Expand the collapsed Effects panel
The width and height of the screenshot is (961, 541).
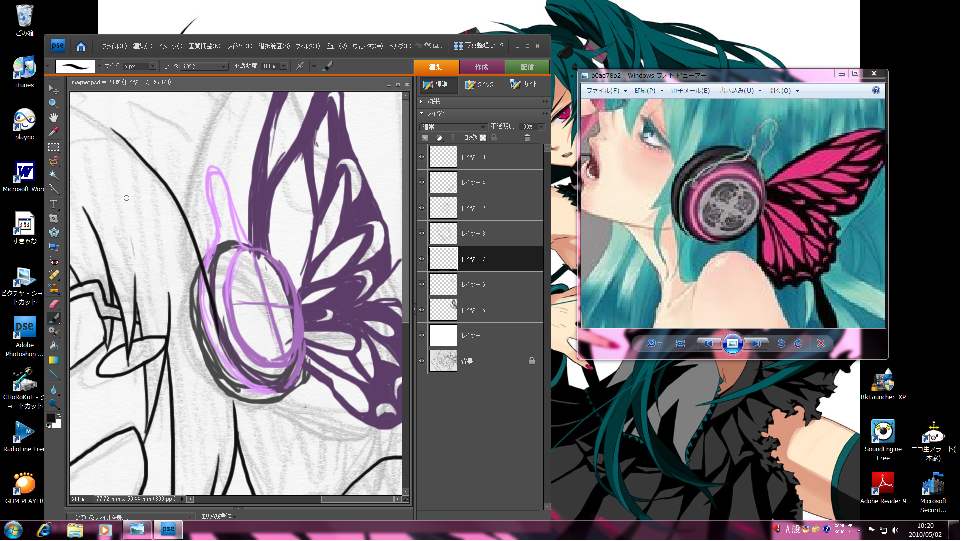click(x=422, y=101)
